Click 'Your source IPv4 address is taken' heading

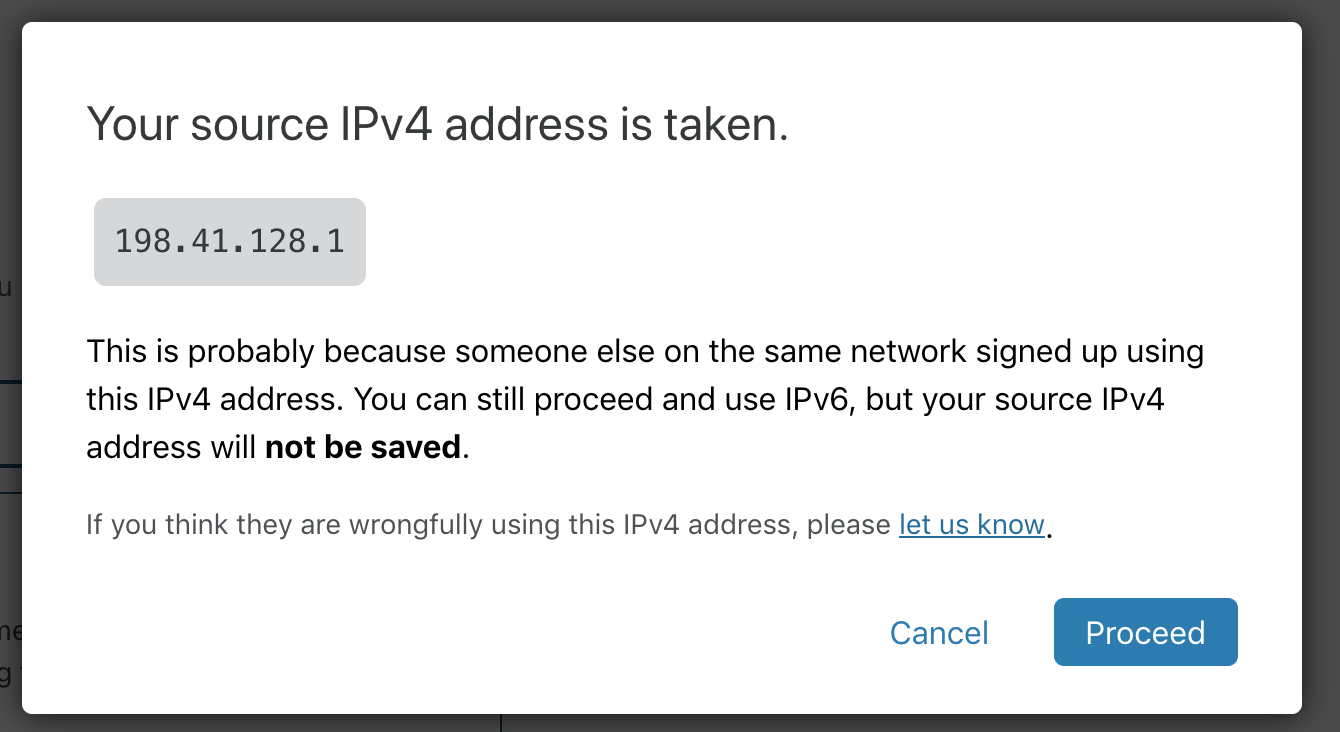point(437,124)
